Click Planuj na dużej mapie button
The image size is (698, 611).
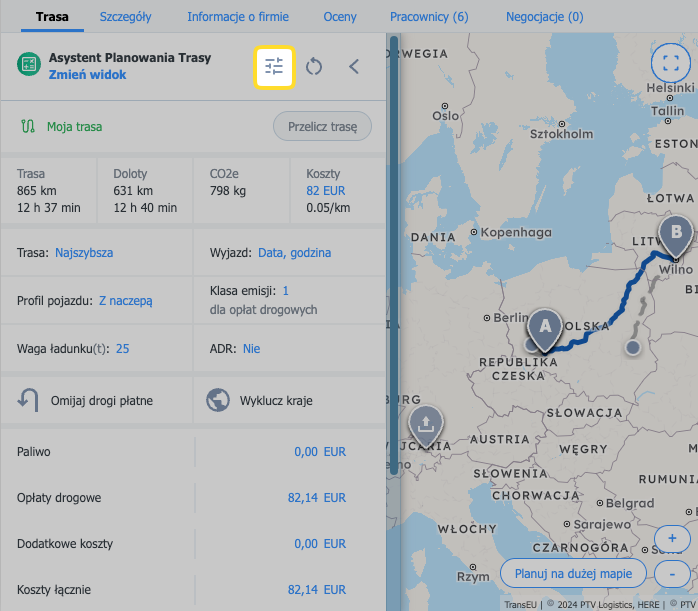573,573
